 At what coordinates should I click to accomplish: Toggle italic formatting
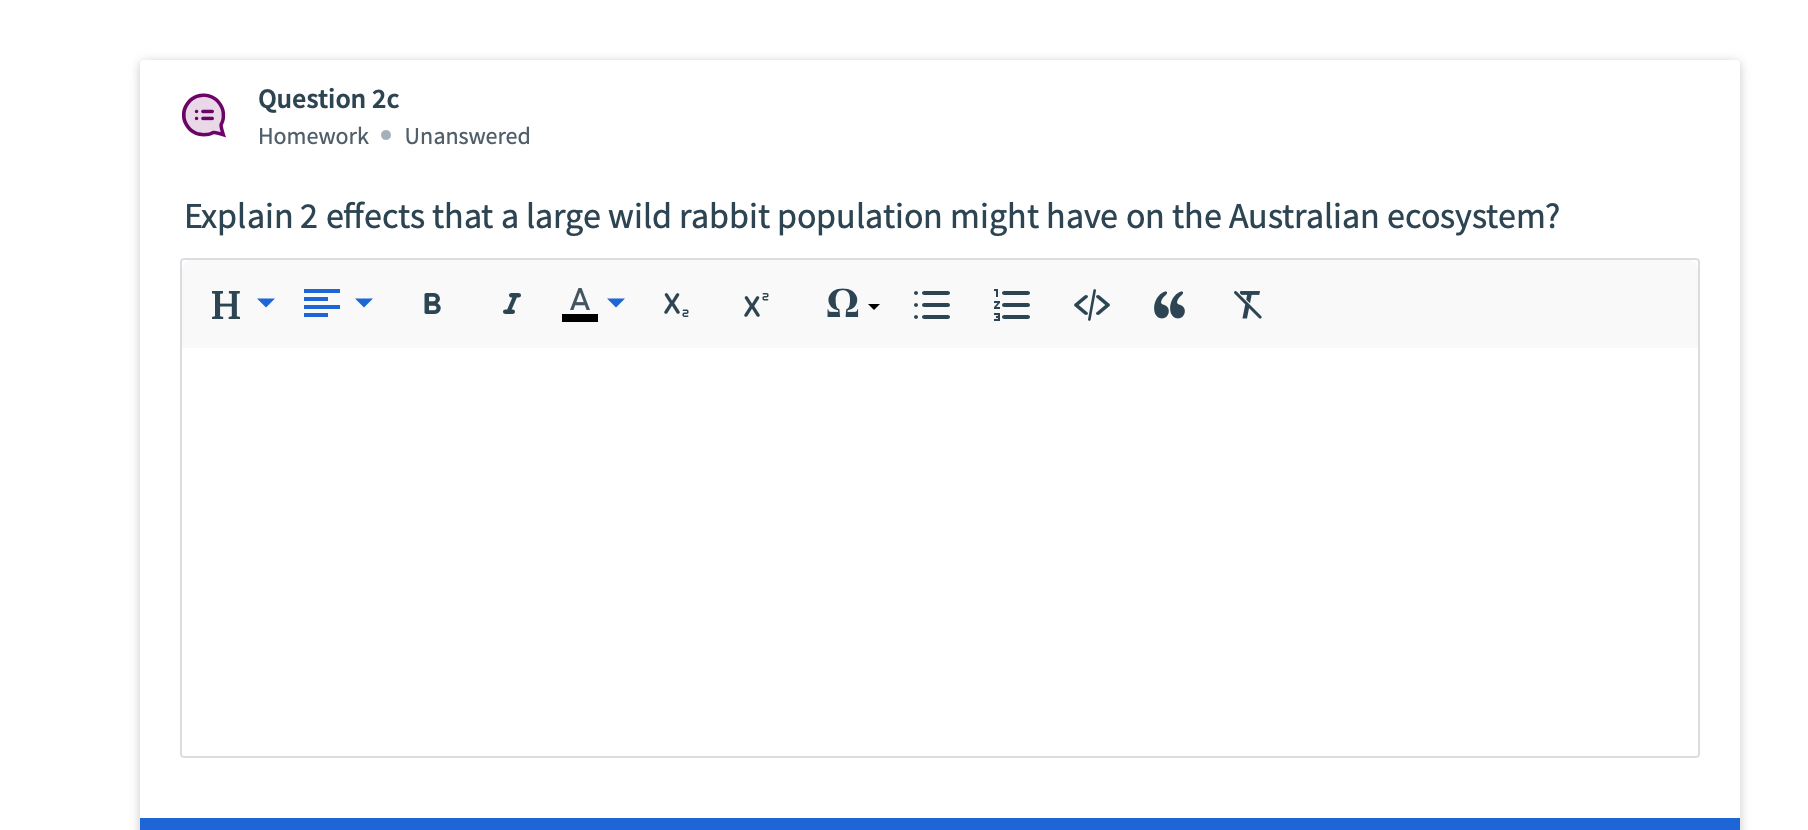click(x=512, y=304)
